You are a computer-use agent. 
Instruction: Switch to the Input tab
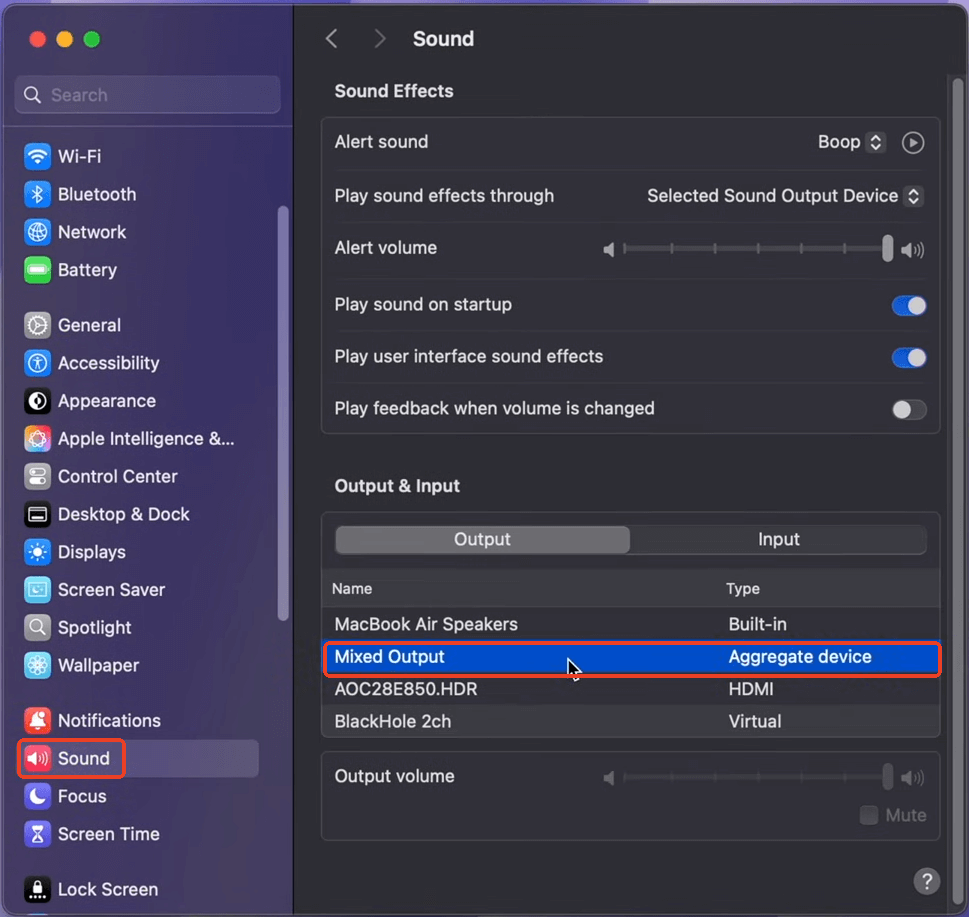778,539
